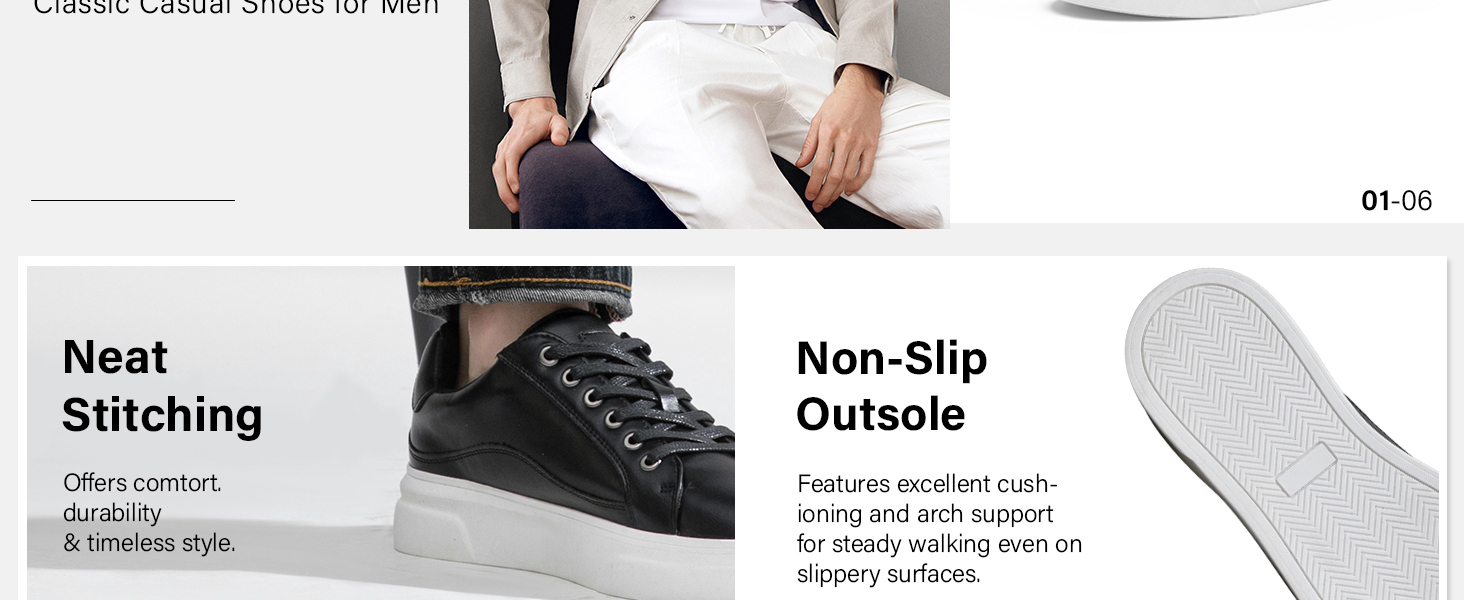Click the 01-06 slide counter
The width and height of the screenshot is (1464, 600).
tap(1396, 201)
